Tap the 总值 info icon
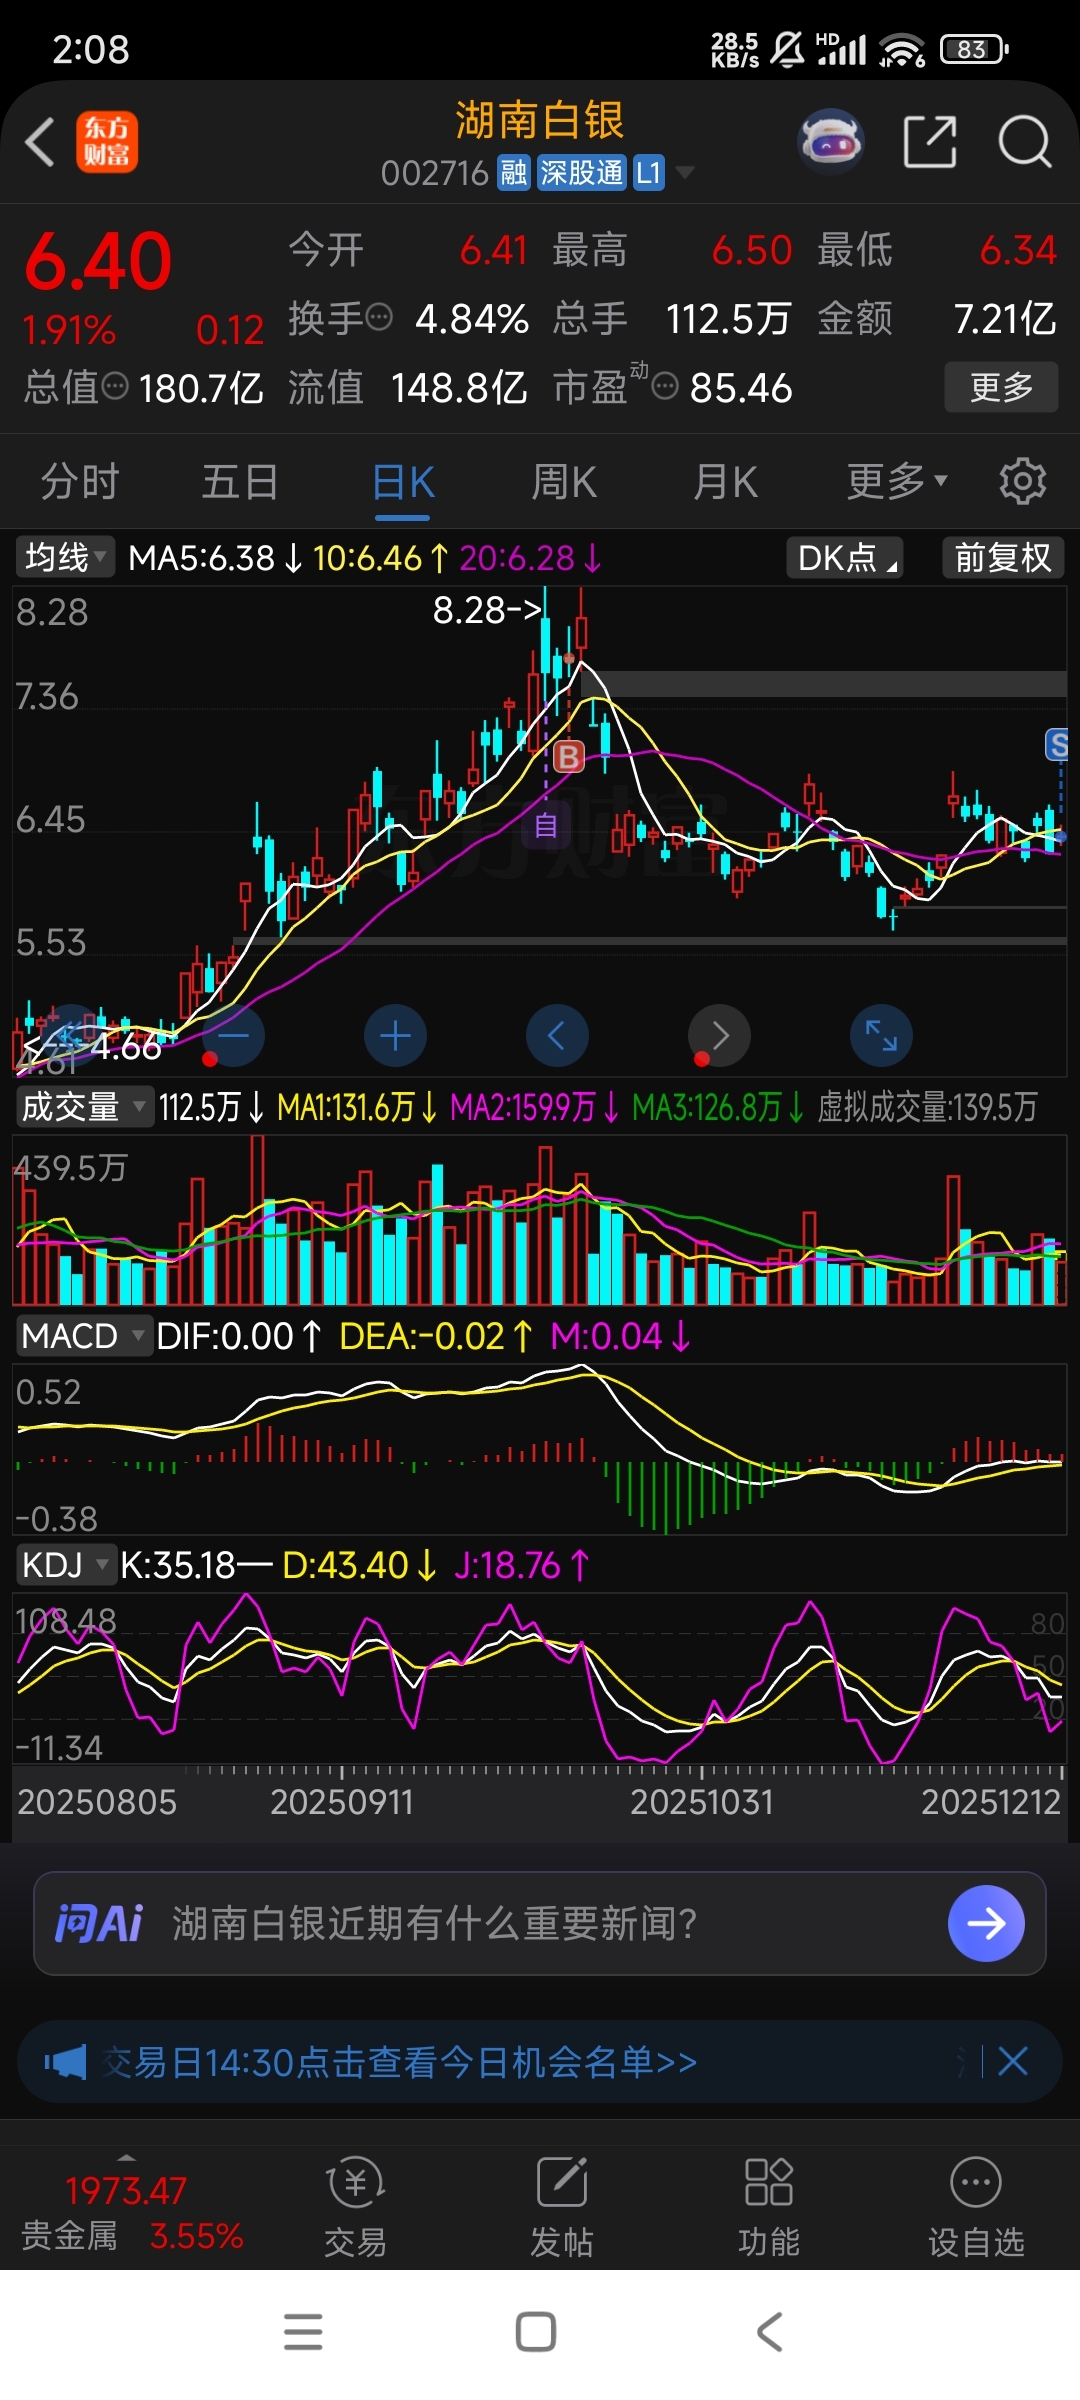 (115, 386)
